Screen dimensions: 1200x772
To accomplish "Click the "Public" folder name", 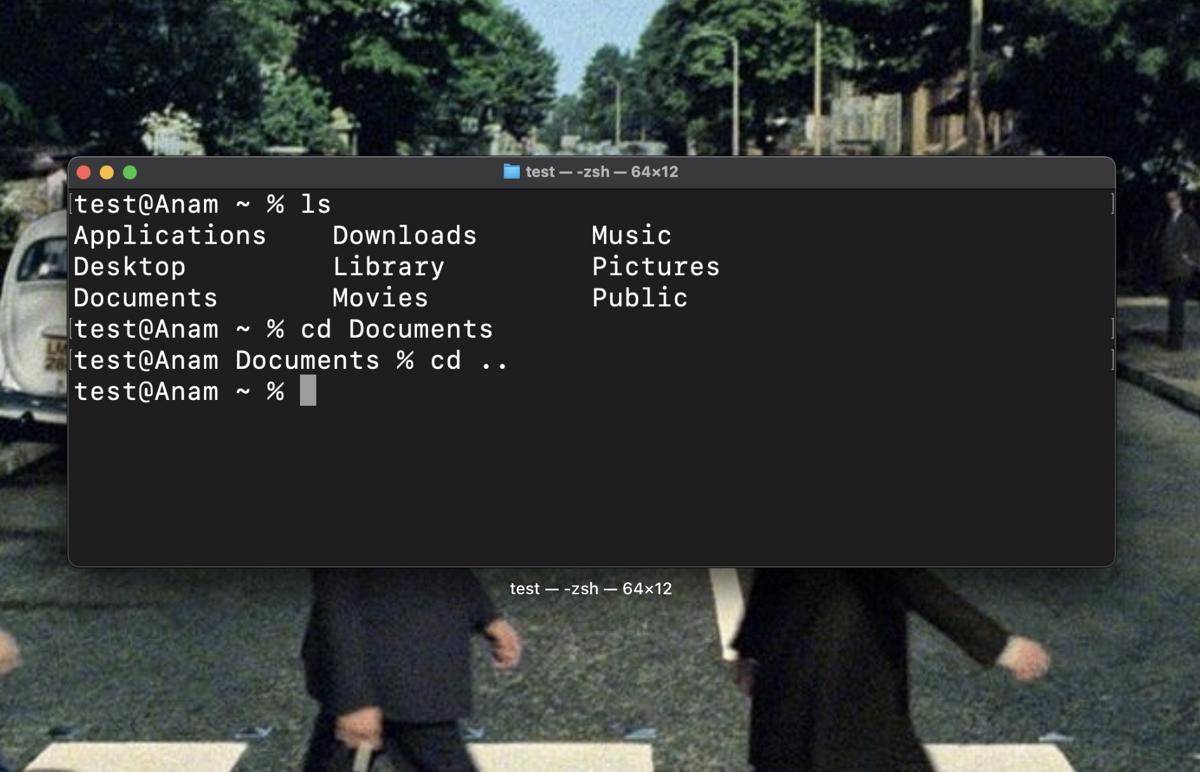I will click(x=639, y=298).
